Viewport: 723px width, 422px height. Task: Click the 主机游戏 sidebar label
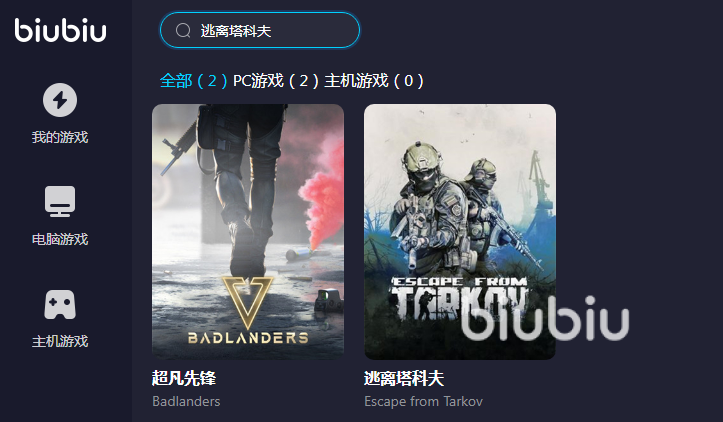[60, 341]
